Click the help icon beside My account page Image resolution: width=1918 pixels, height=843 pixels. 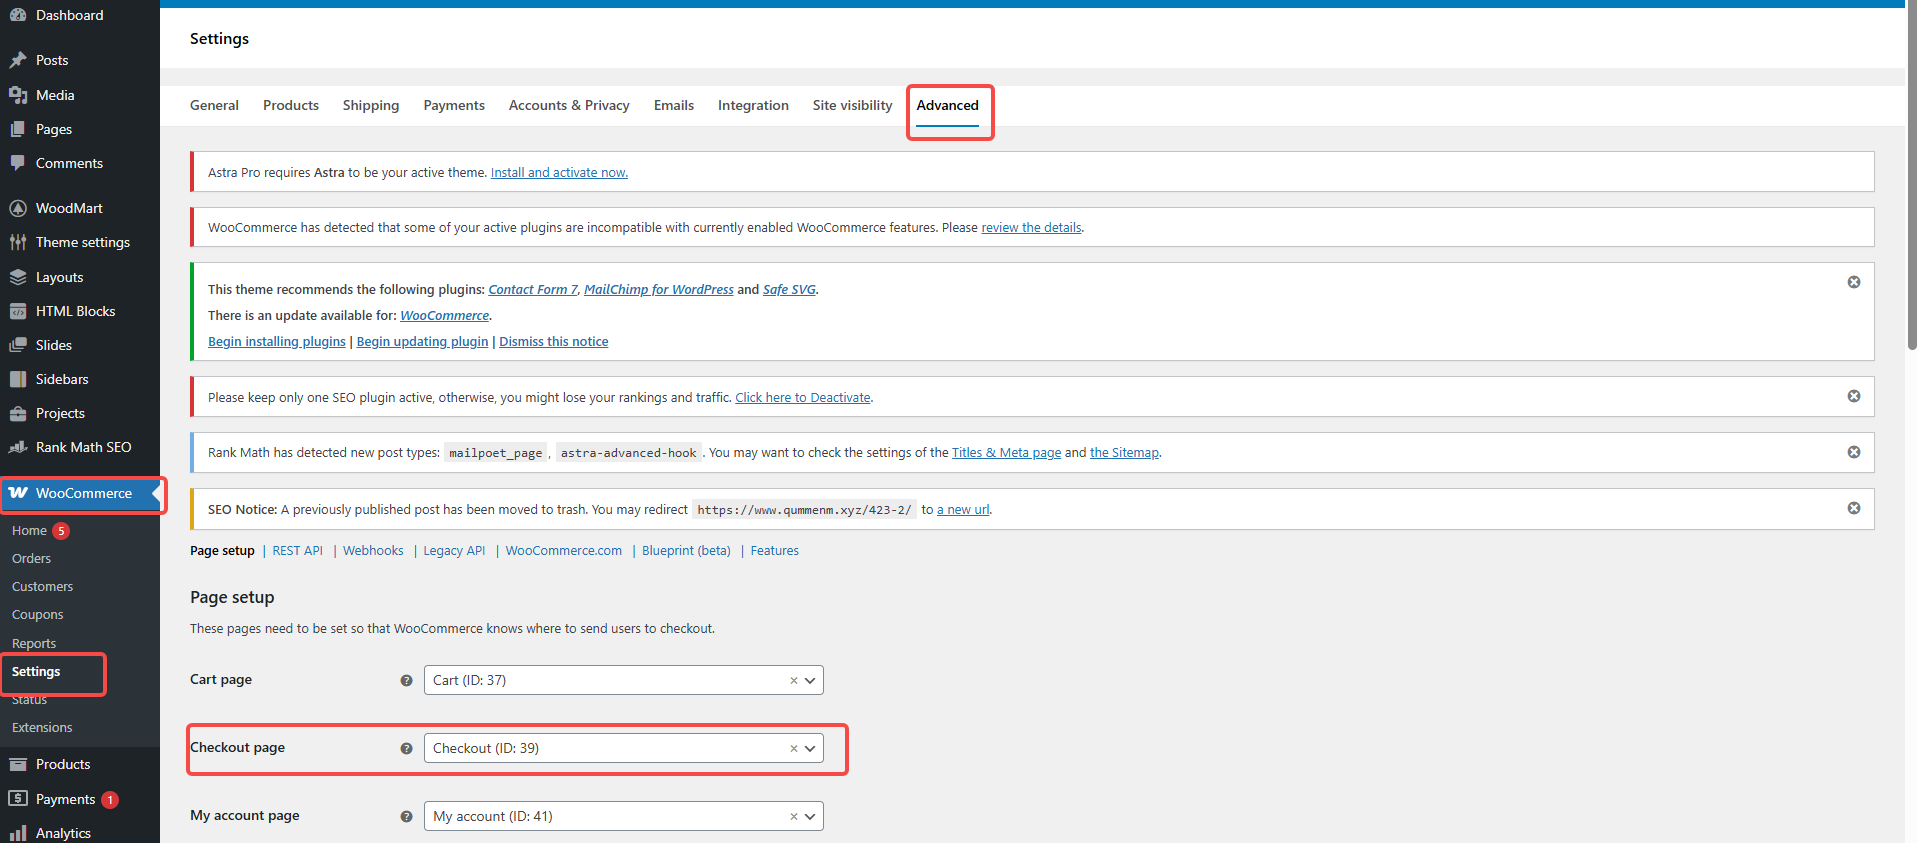coord(406,816)
